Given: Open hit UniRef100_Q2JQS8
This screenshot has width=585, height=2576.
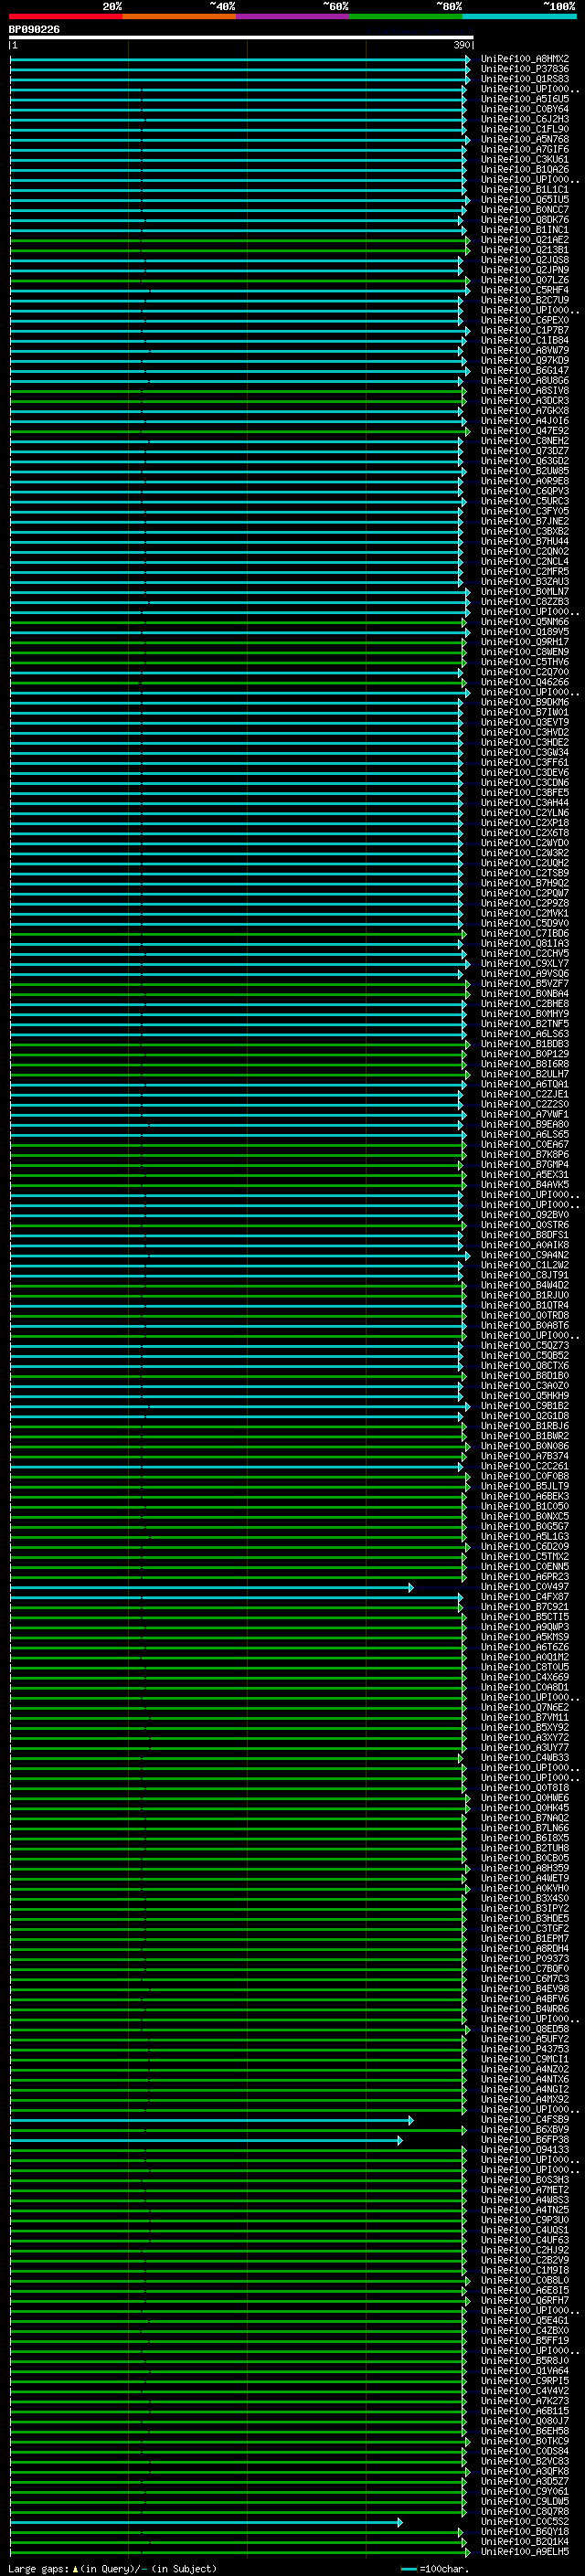Looking at the screenshot, I should click(525, 260).
